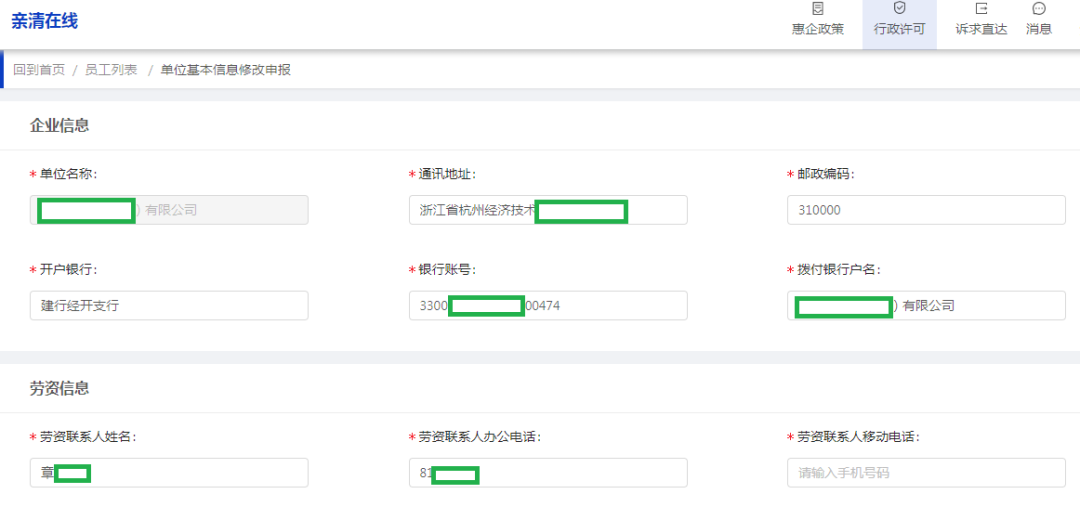The width and height of the screenshot is (1080, 507).
Task: Open the 惠企政策 menu label
Action: (818, 29)
